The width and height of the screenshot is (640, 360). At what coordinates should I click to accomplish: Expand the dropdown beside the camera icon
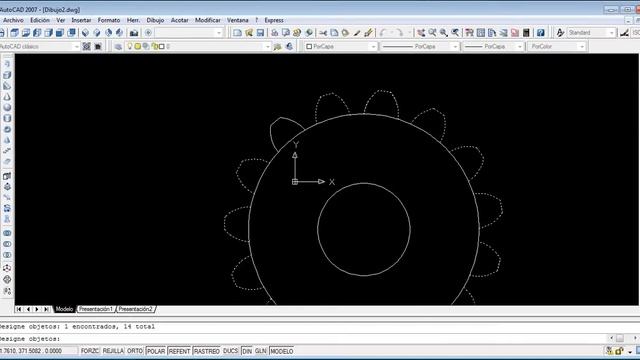pos(219,33)
